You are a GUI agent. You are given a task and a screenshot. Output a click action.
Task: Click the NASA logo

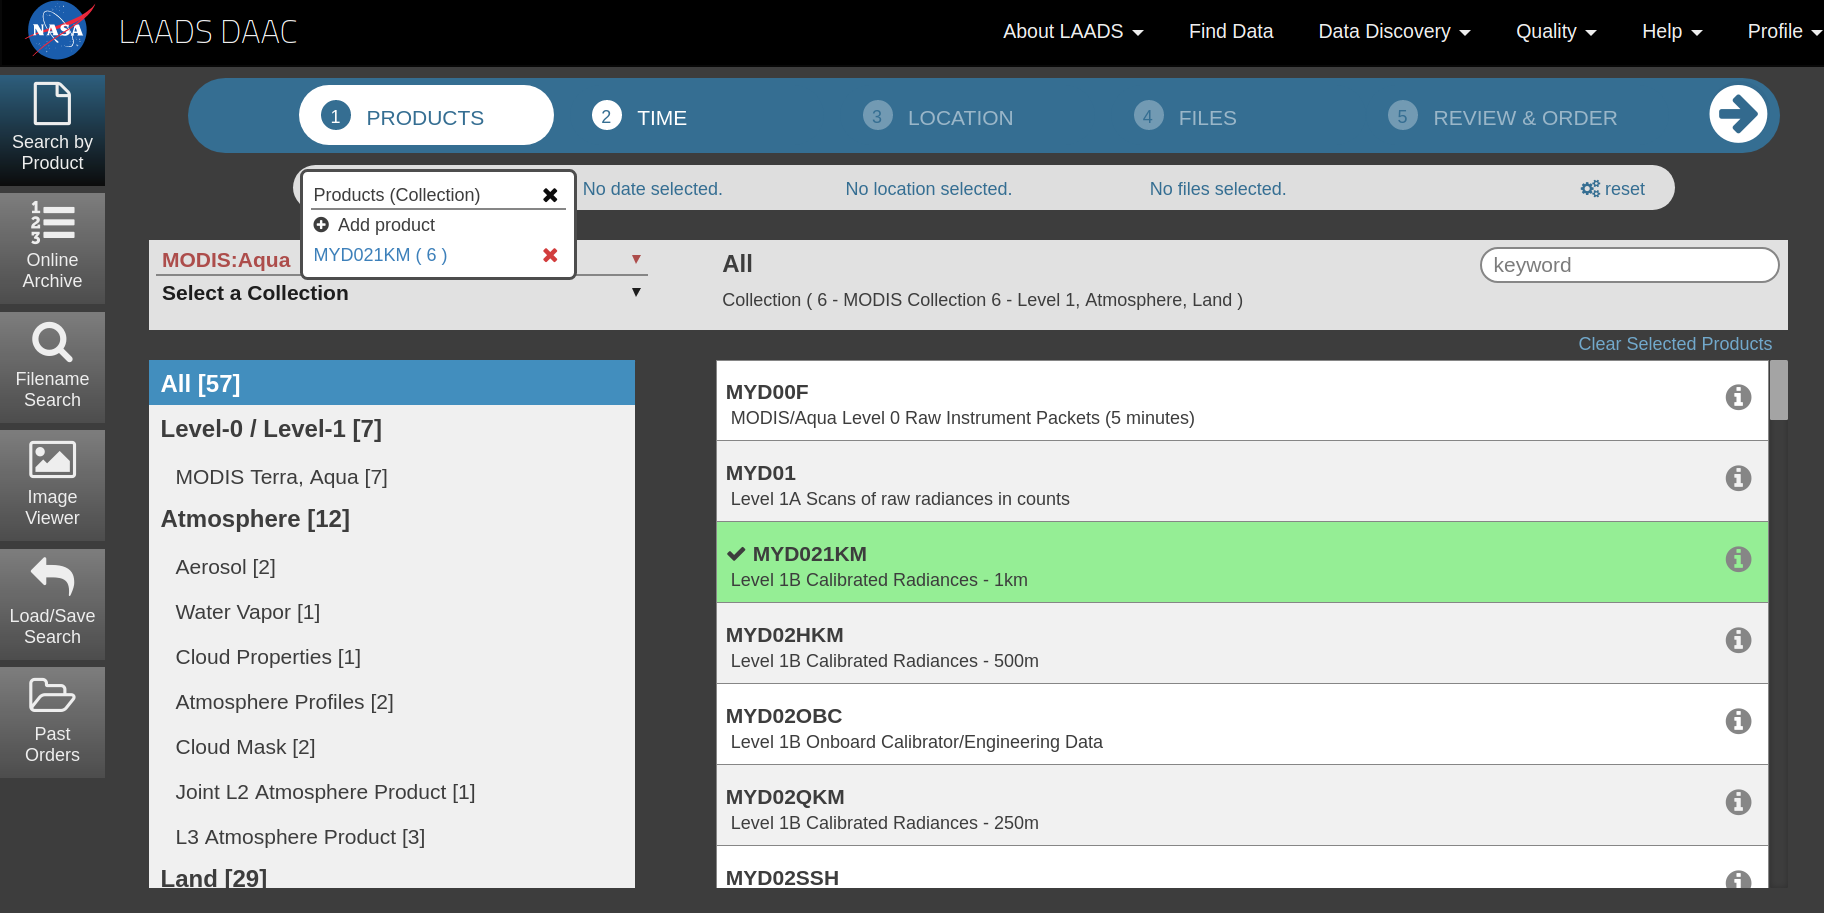[x=59, y=31]
